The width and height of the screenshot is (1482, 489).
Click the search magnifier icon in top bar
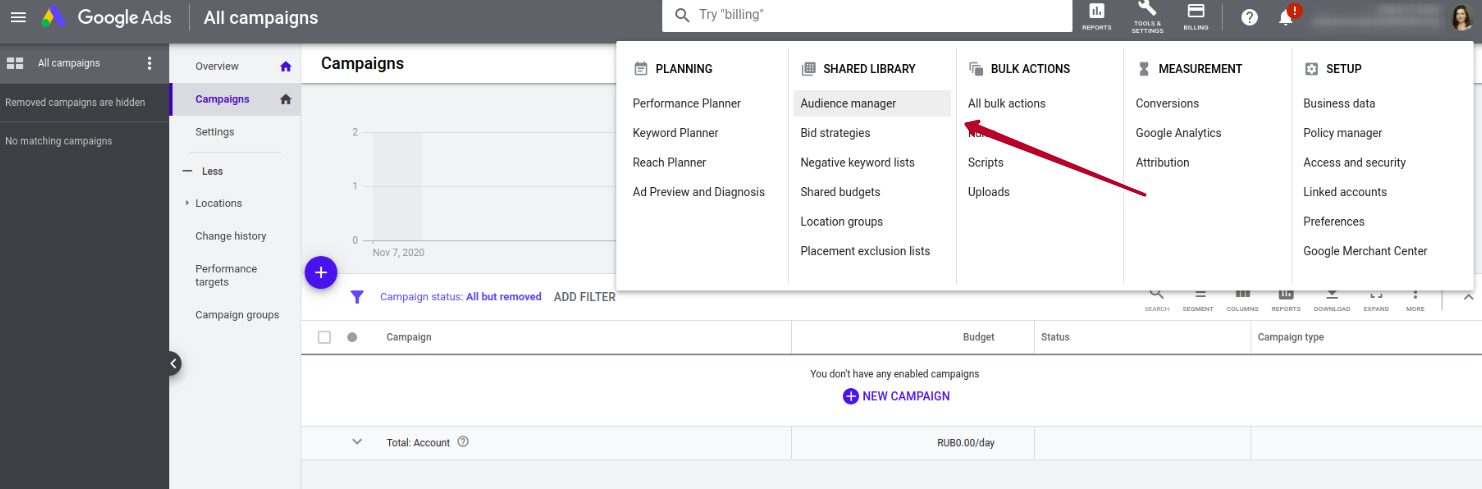[682, 15]
